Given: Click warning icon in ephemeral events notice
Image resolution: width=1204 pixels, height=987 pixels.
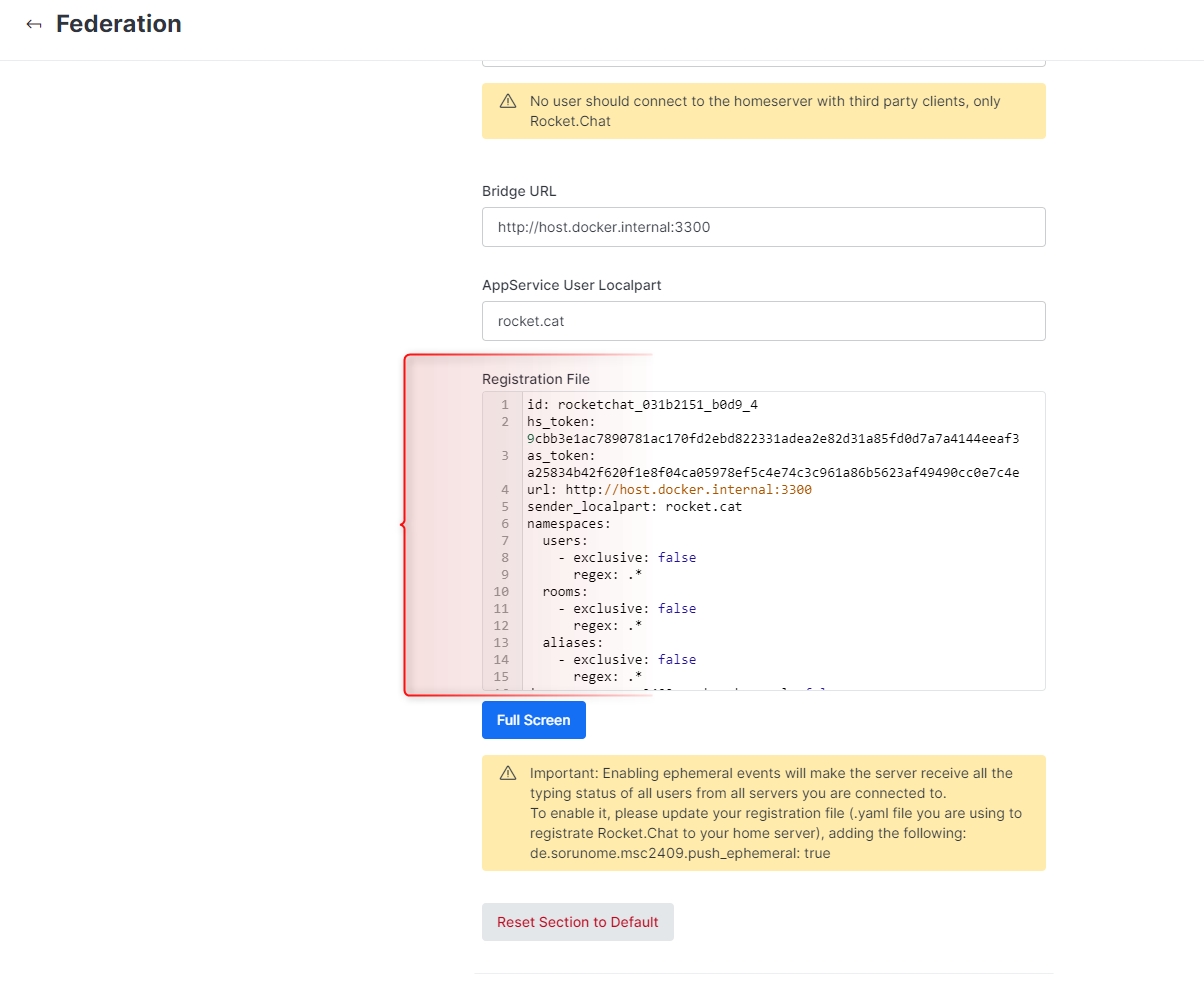Looking at the screenshot, I should pyautogui.click(x=508, y=773).
